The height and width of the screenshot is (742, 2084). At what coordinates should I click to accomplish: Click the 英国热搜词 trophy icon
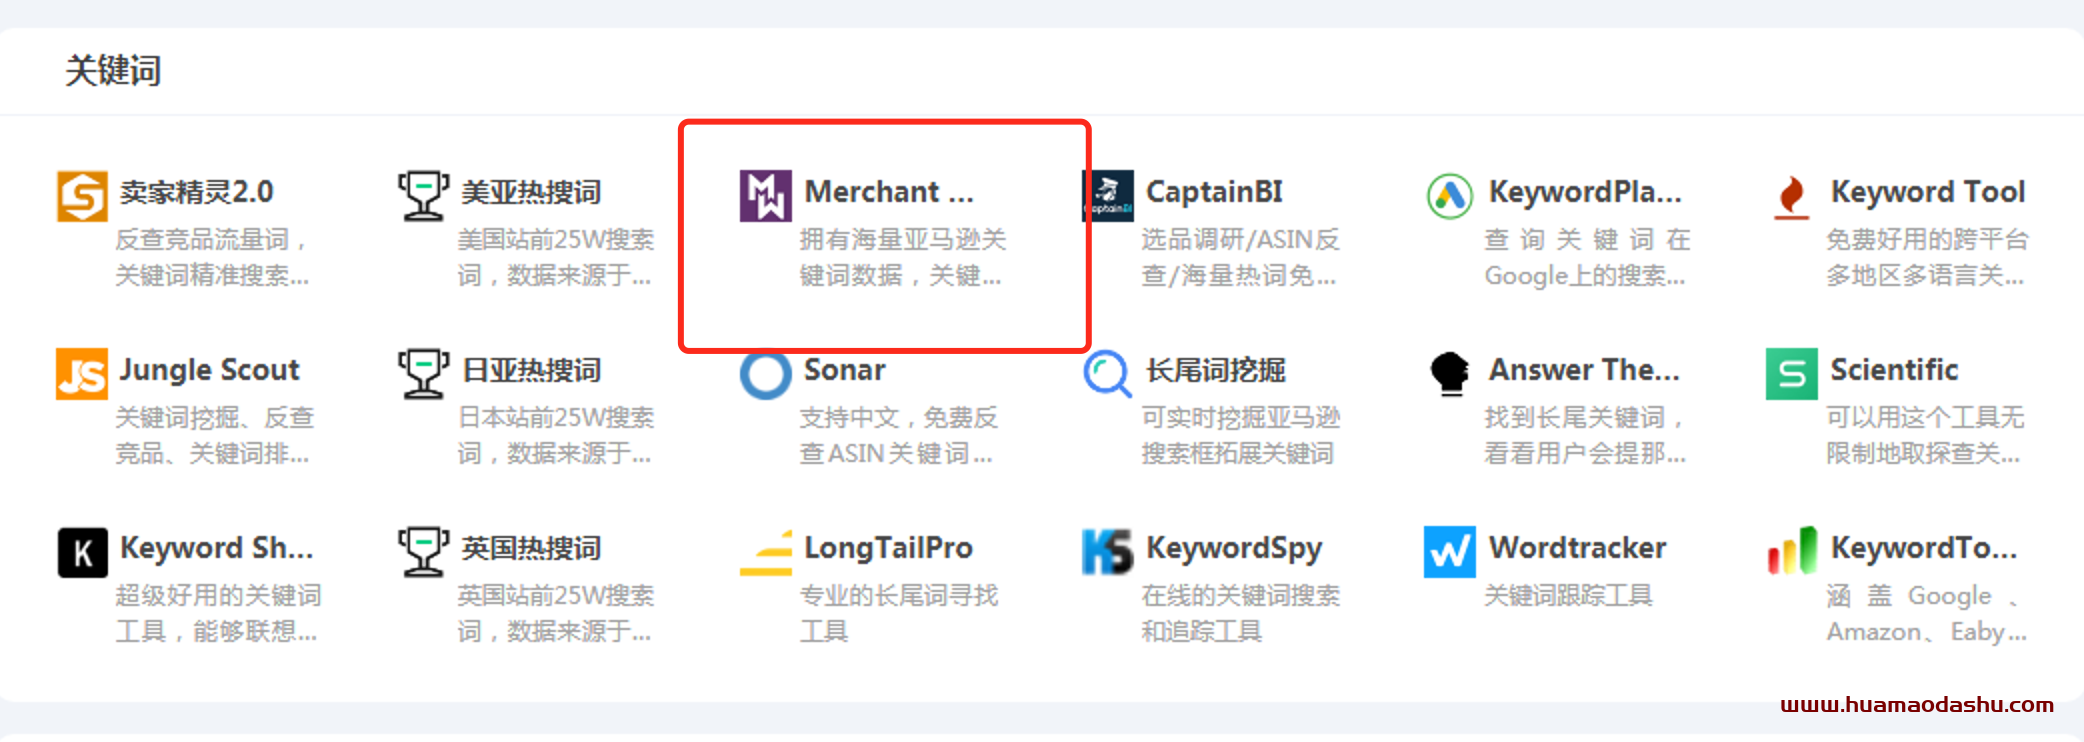coord(424,552)
